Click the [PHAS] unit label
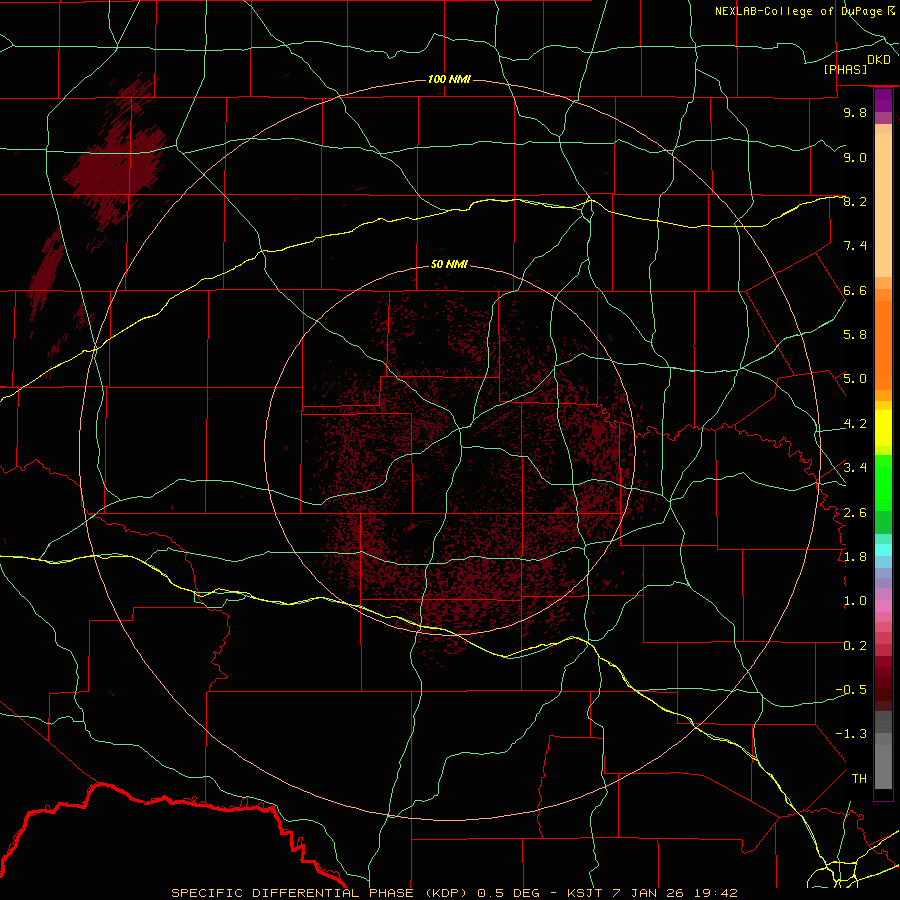The image size is (900, 900). [845, 69]
